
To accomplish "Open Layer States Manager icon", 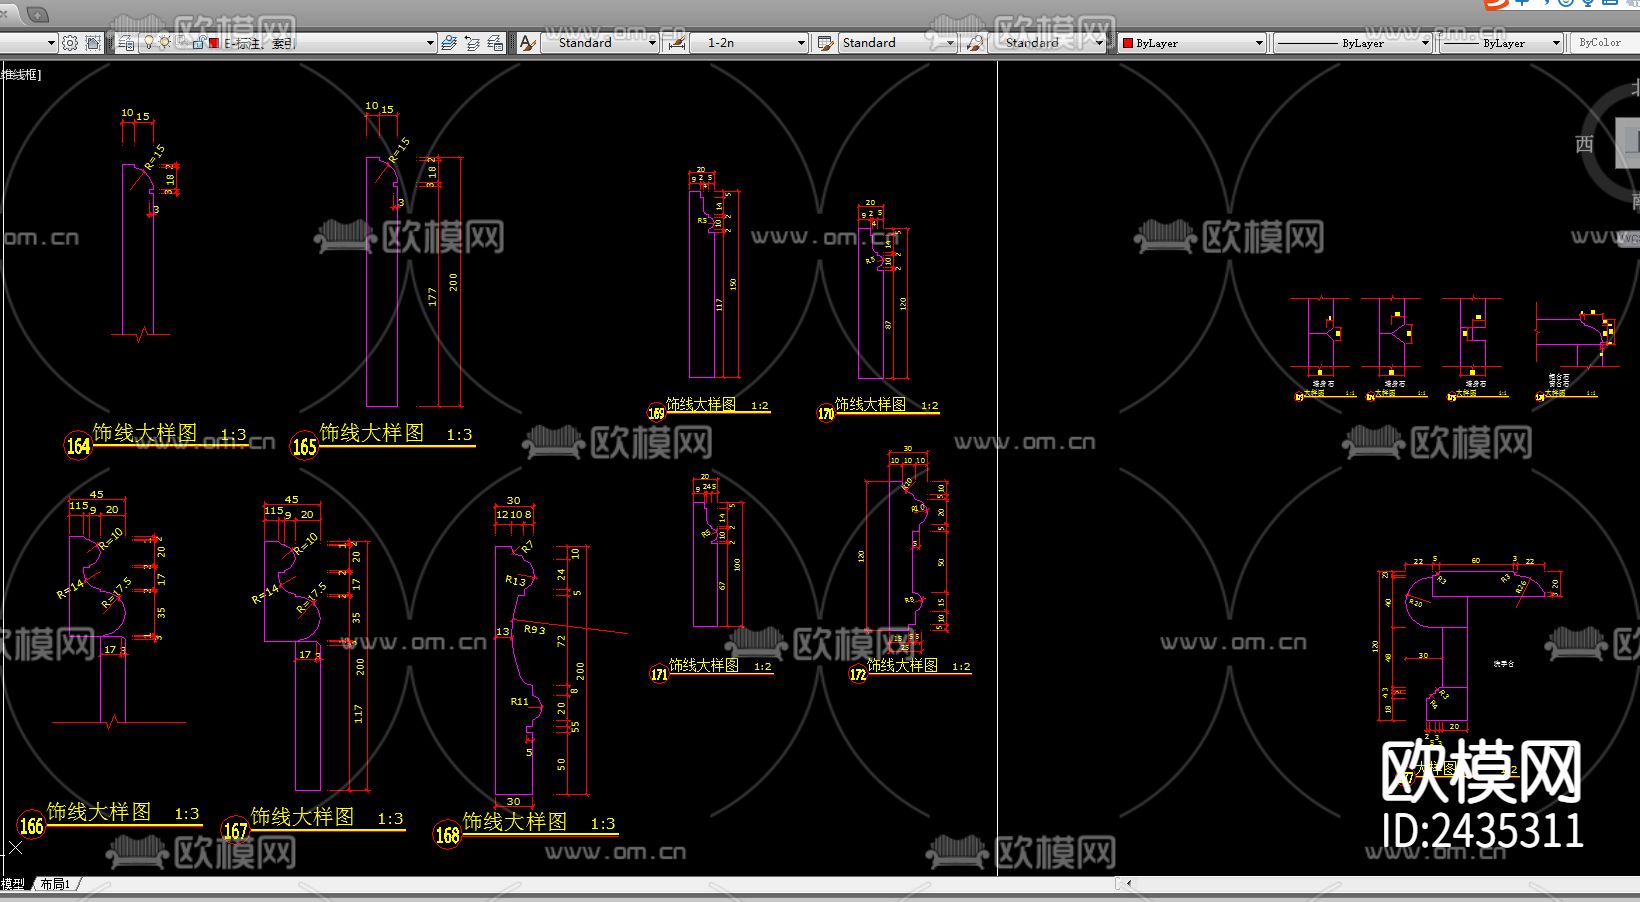I will 495,43.
